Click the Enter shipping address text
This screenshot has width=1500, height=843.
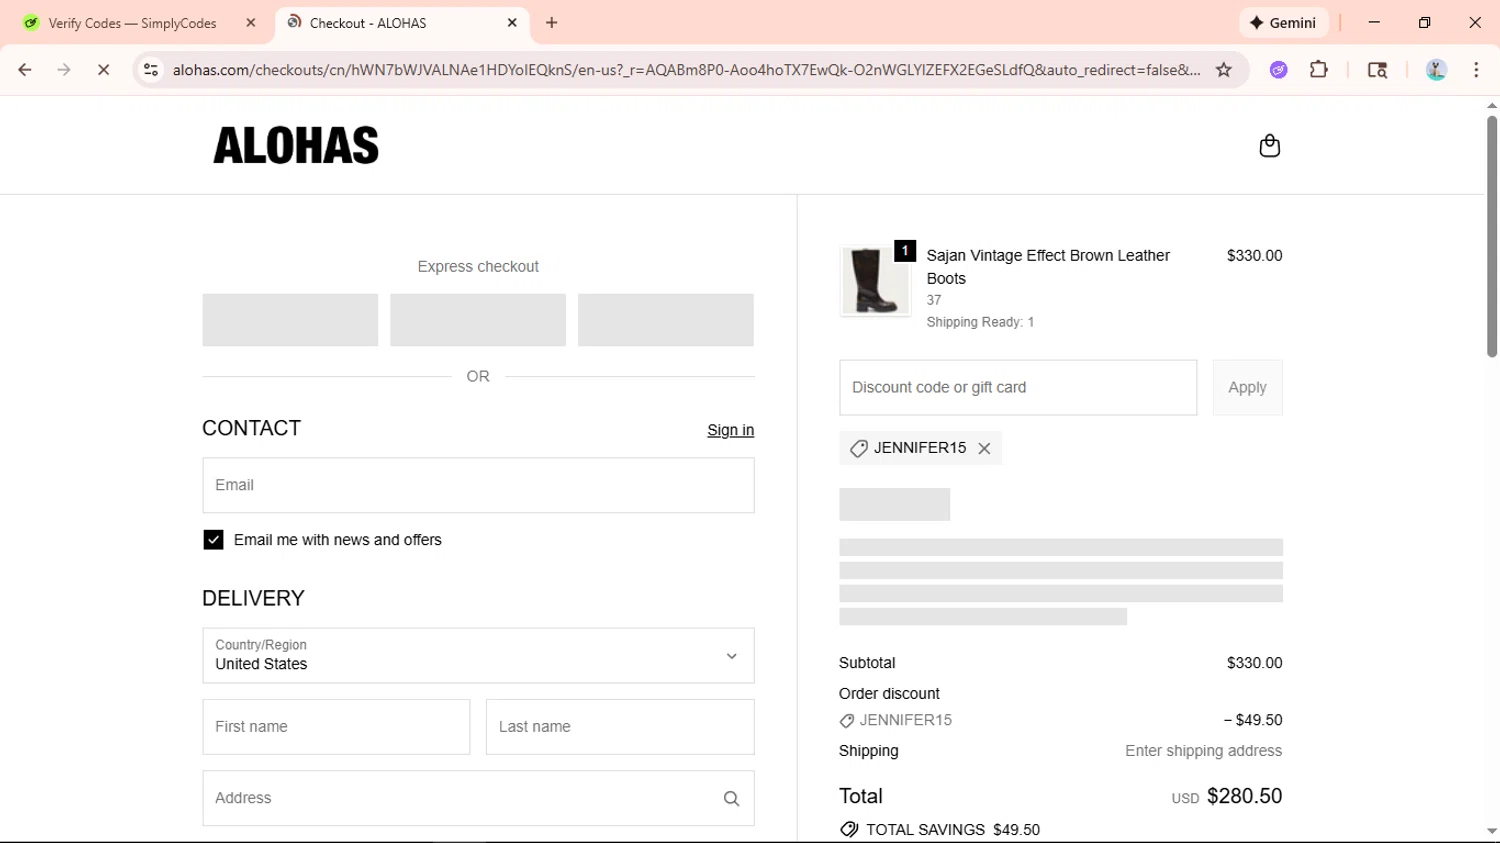click(x=1203, y=751)
